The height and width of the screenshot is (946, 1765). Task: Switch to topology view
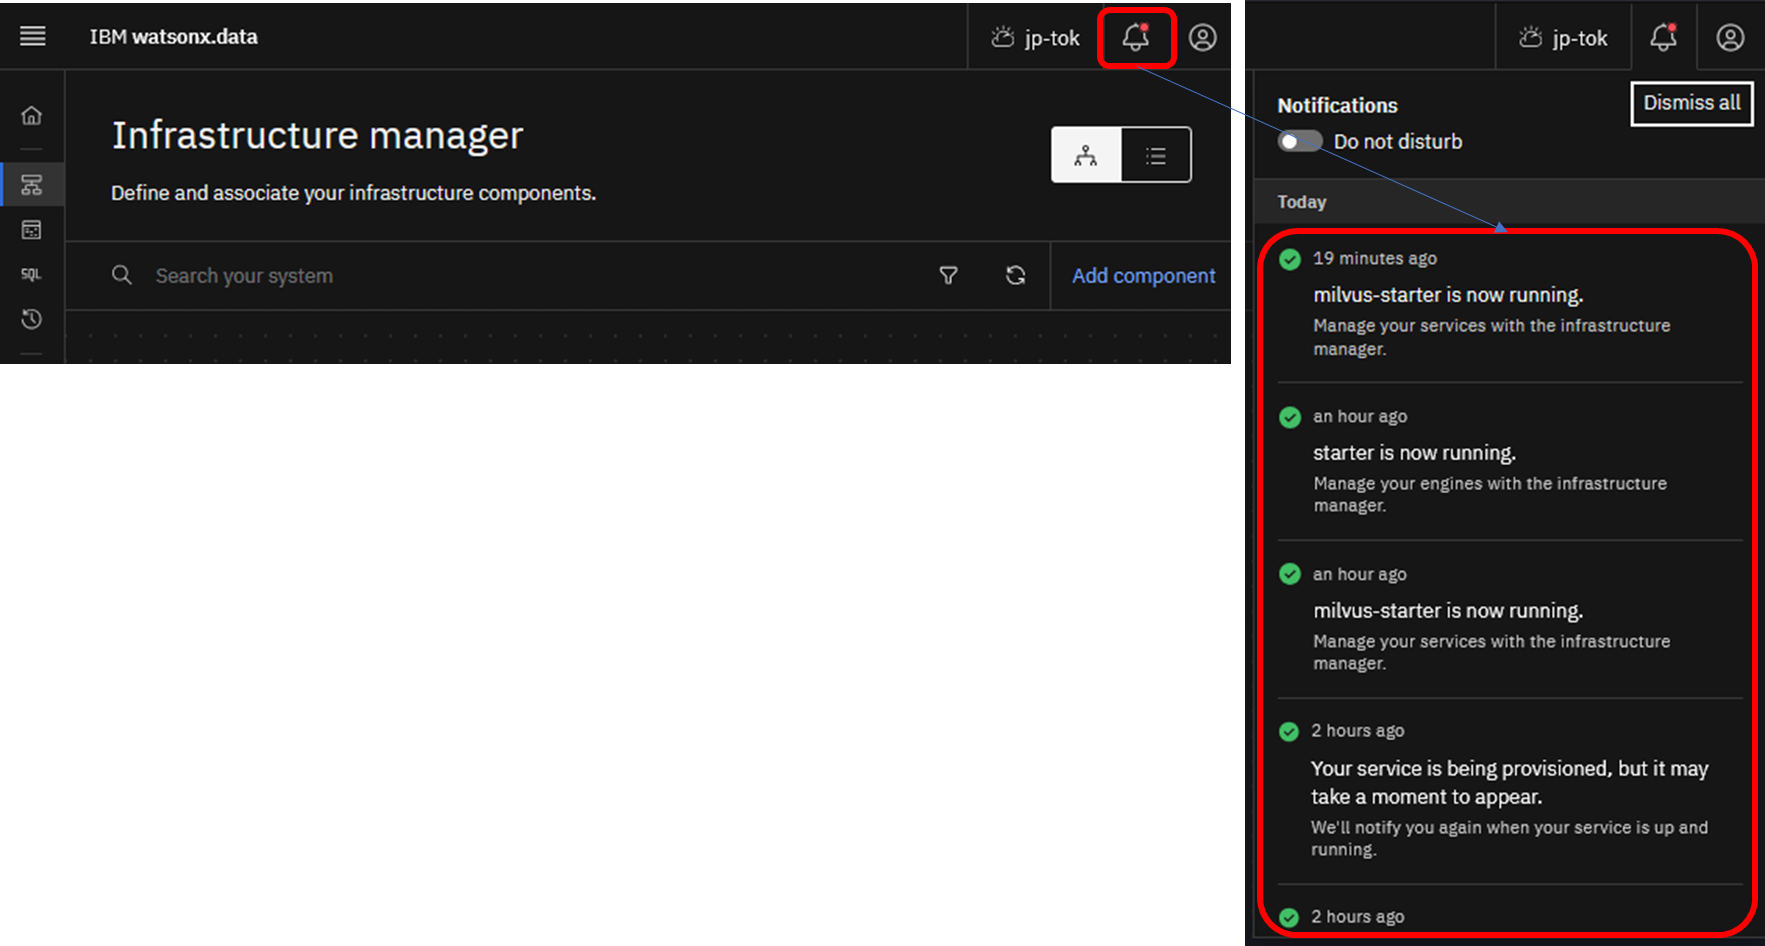1086,155
